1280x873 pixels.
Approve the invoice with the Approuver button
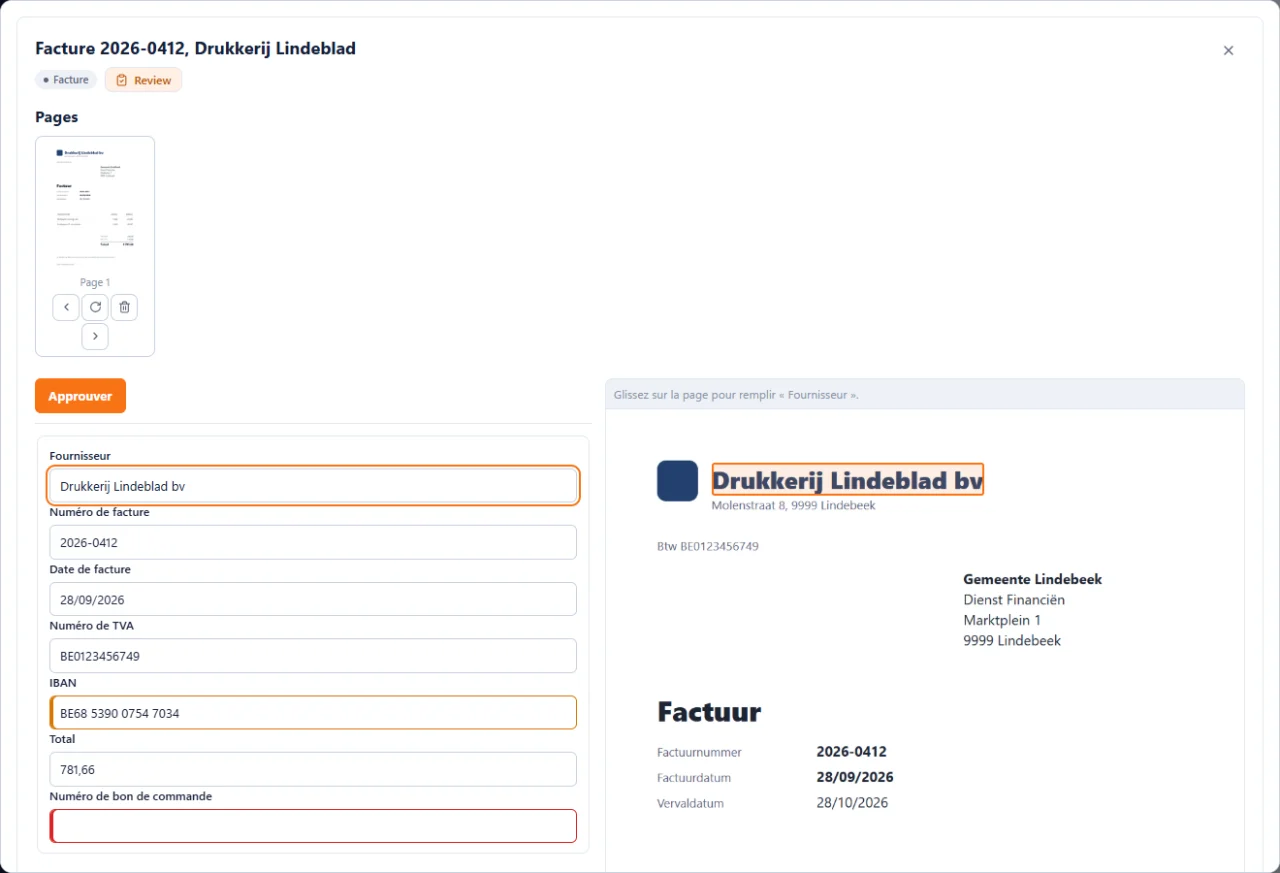point(80,396)
